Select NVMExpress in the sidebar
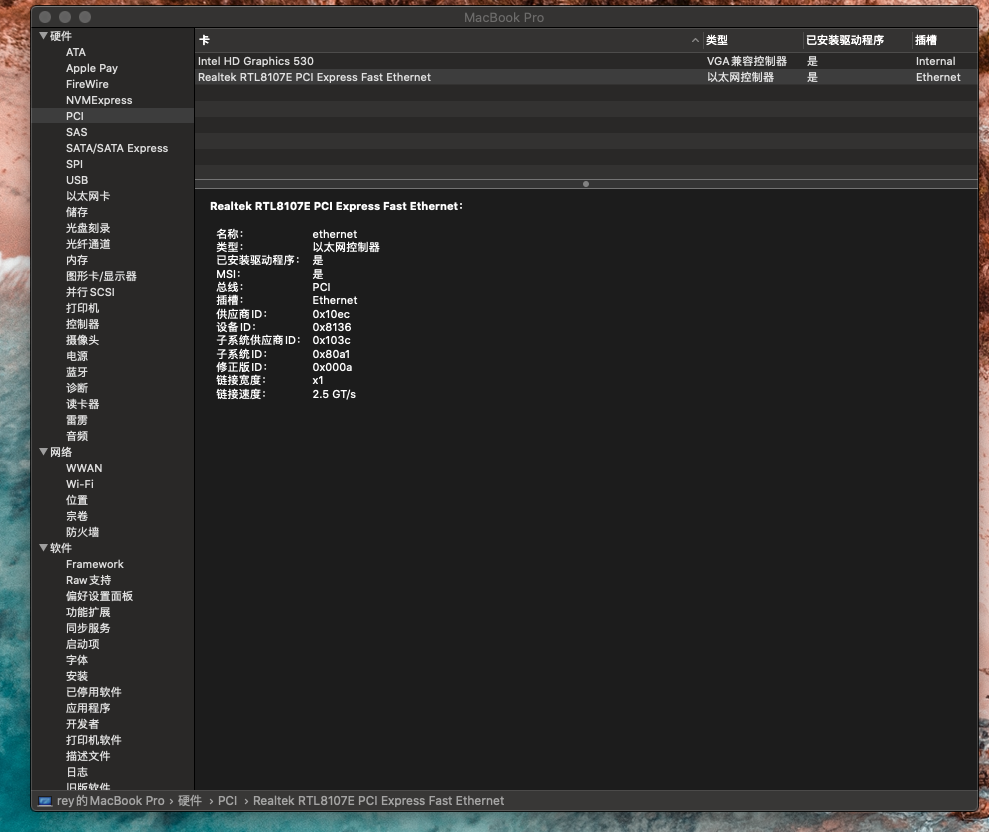The height and width of the screenshot is (832, 989). [99, 100]
